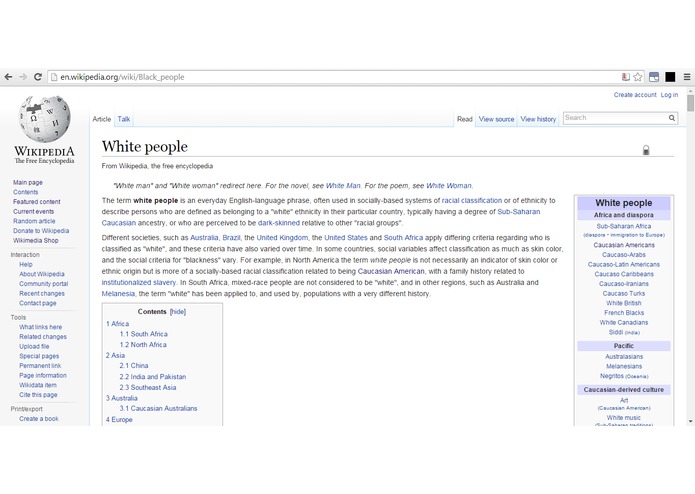The image size is (695, 494).
Task: Hide the Contents box via [hide]
Action: (x=178, y=312)
